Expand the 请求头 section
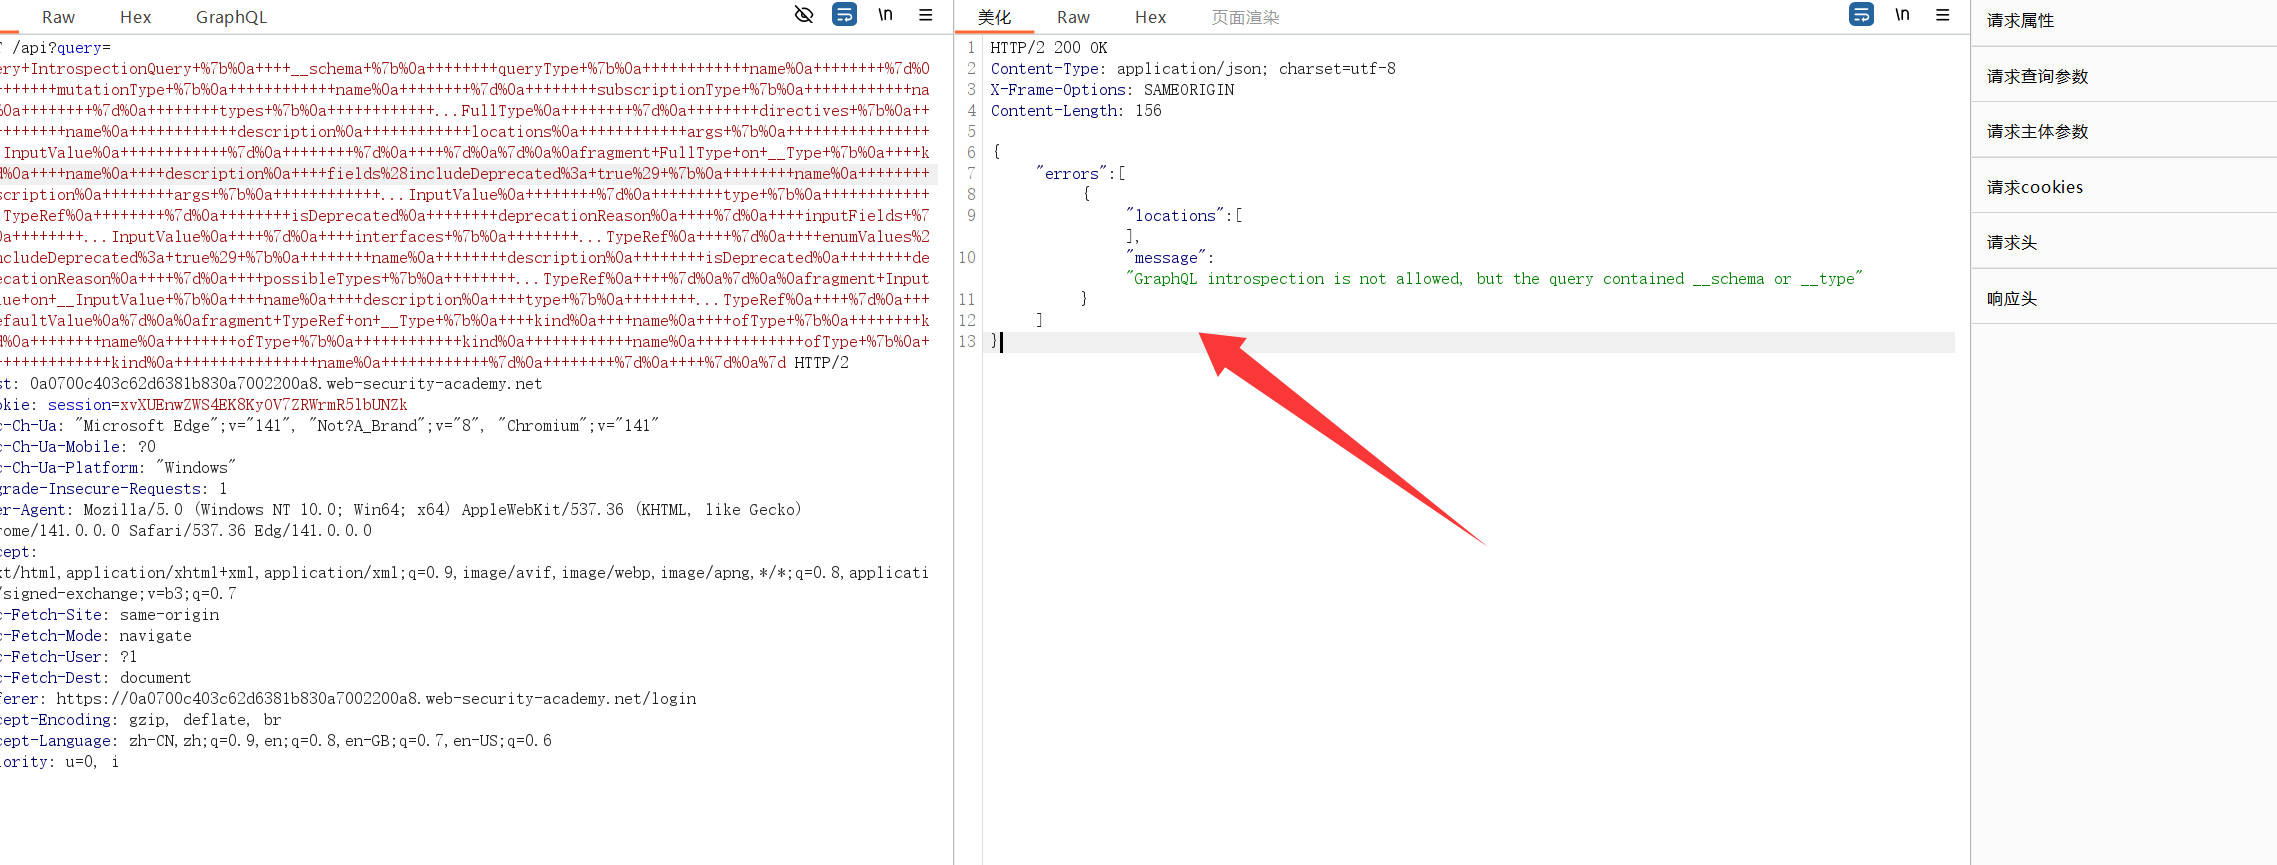This screenshot has width=2277, height=865. [x=2011, y=243]
